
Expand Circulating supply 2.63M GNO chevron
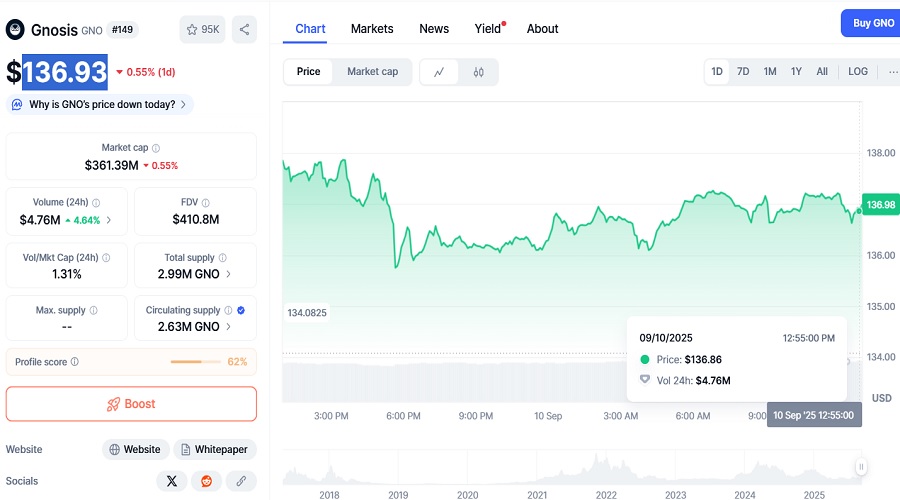pos(228,327)
